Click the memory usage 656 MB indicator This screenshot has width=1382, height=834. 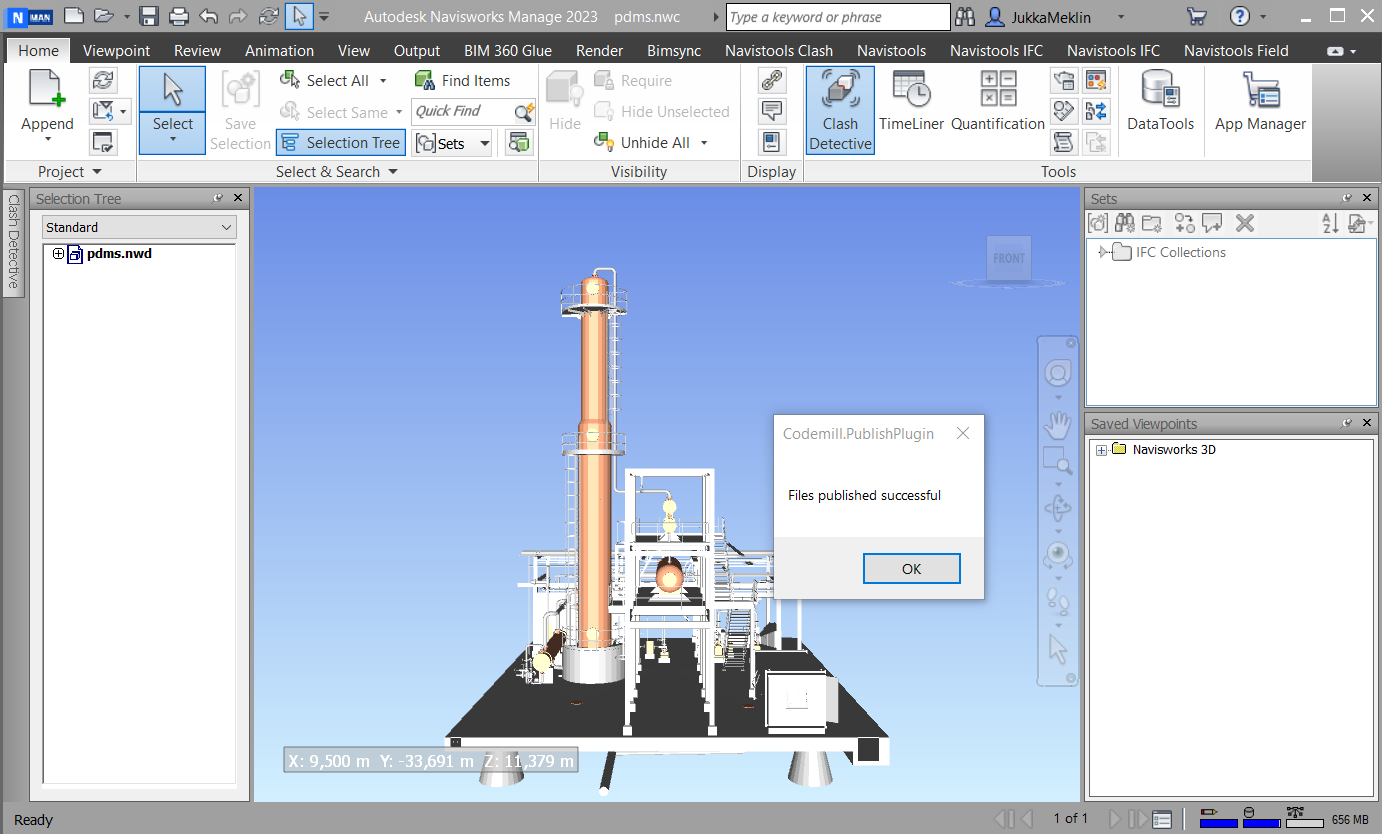(1350, 820)
